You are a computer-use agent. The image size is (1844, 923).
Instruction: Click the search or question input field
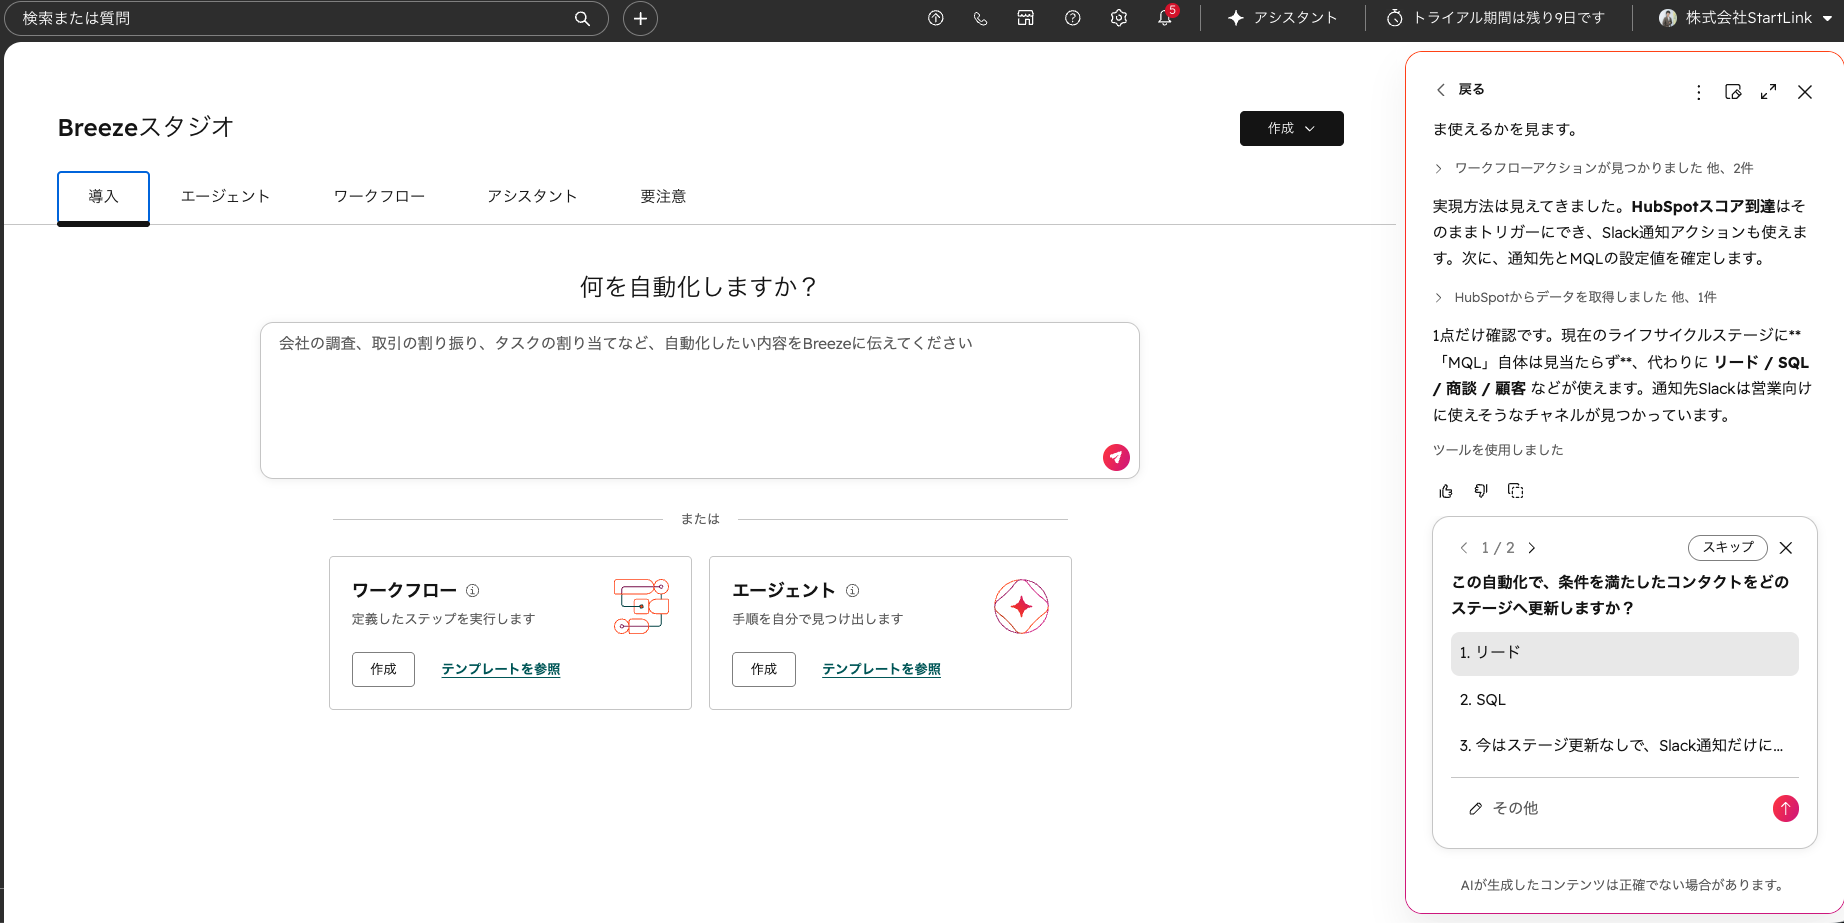point(306,18)
